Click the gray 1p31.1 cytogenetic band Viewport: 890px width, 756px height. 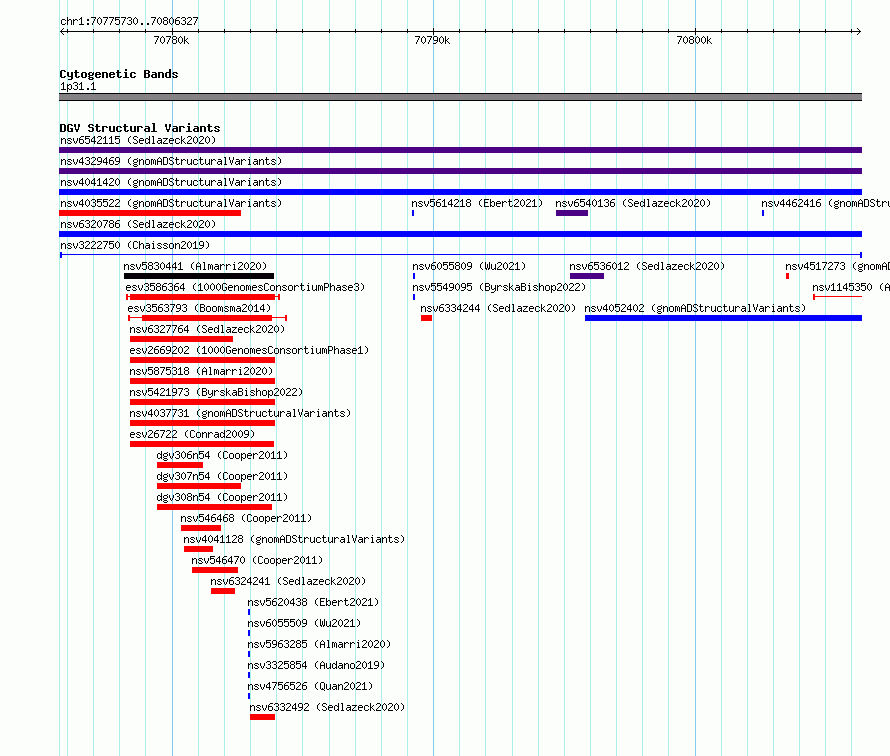coord(460,97)
